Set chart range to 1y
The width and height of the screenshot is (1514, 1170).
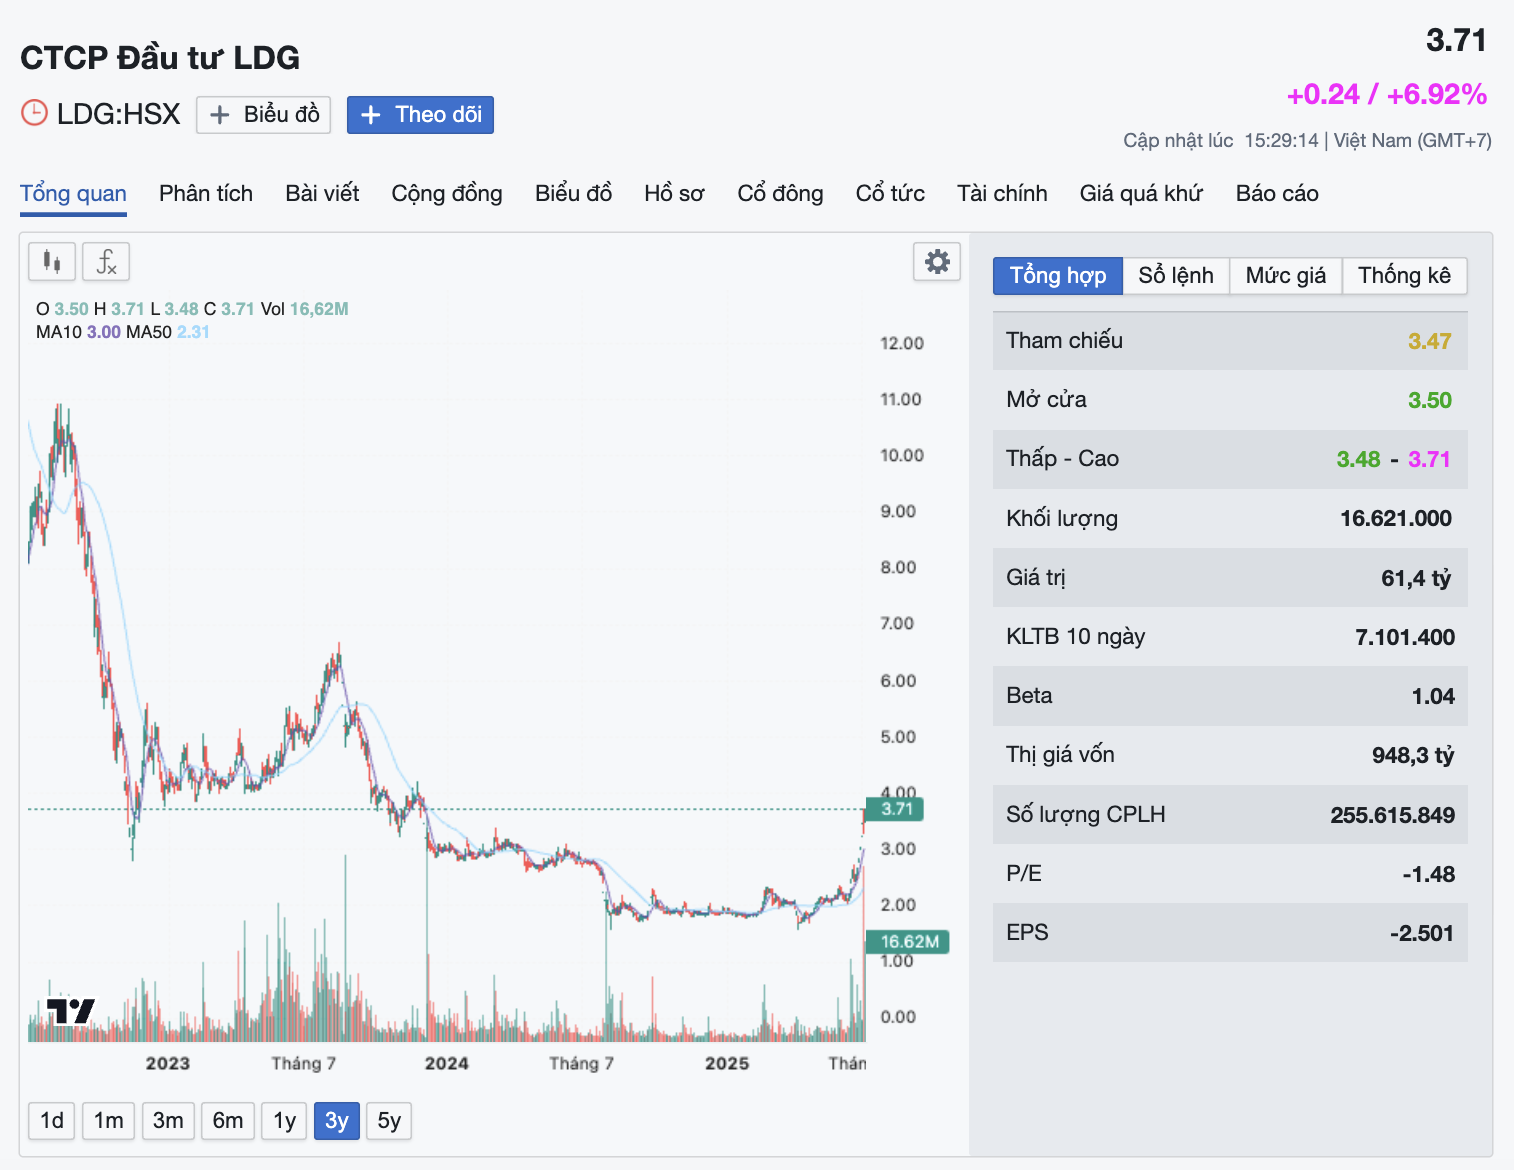[285, 1121]
